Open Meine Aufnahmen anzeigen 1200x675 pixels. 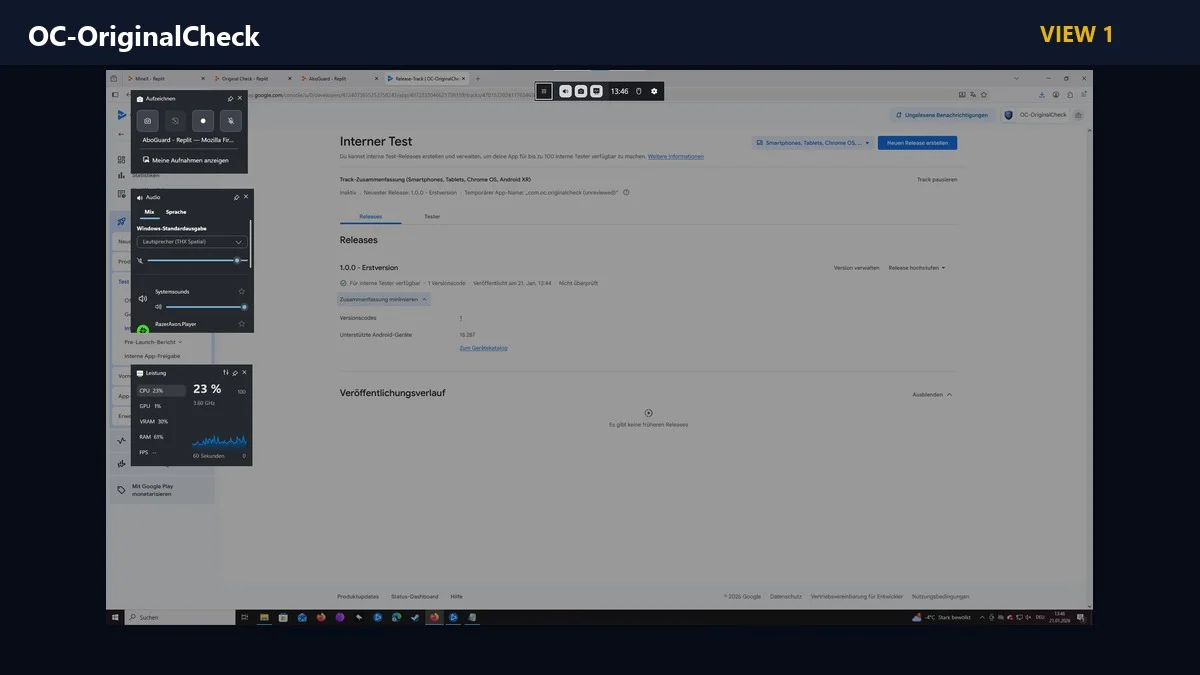186,160
